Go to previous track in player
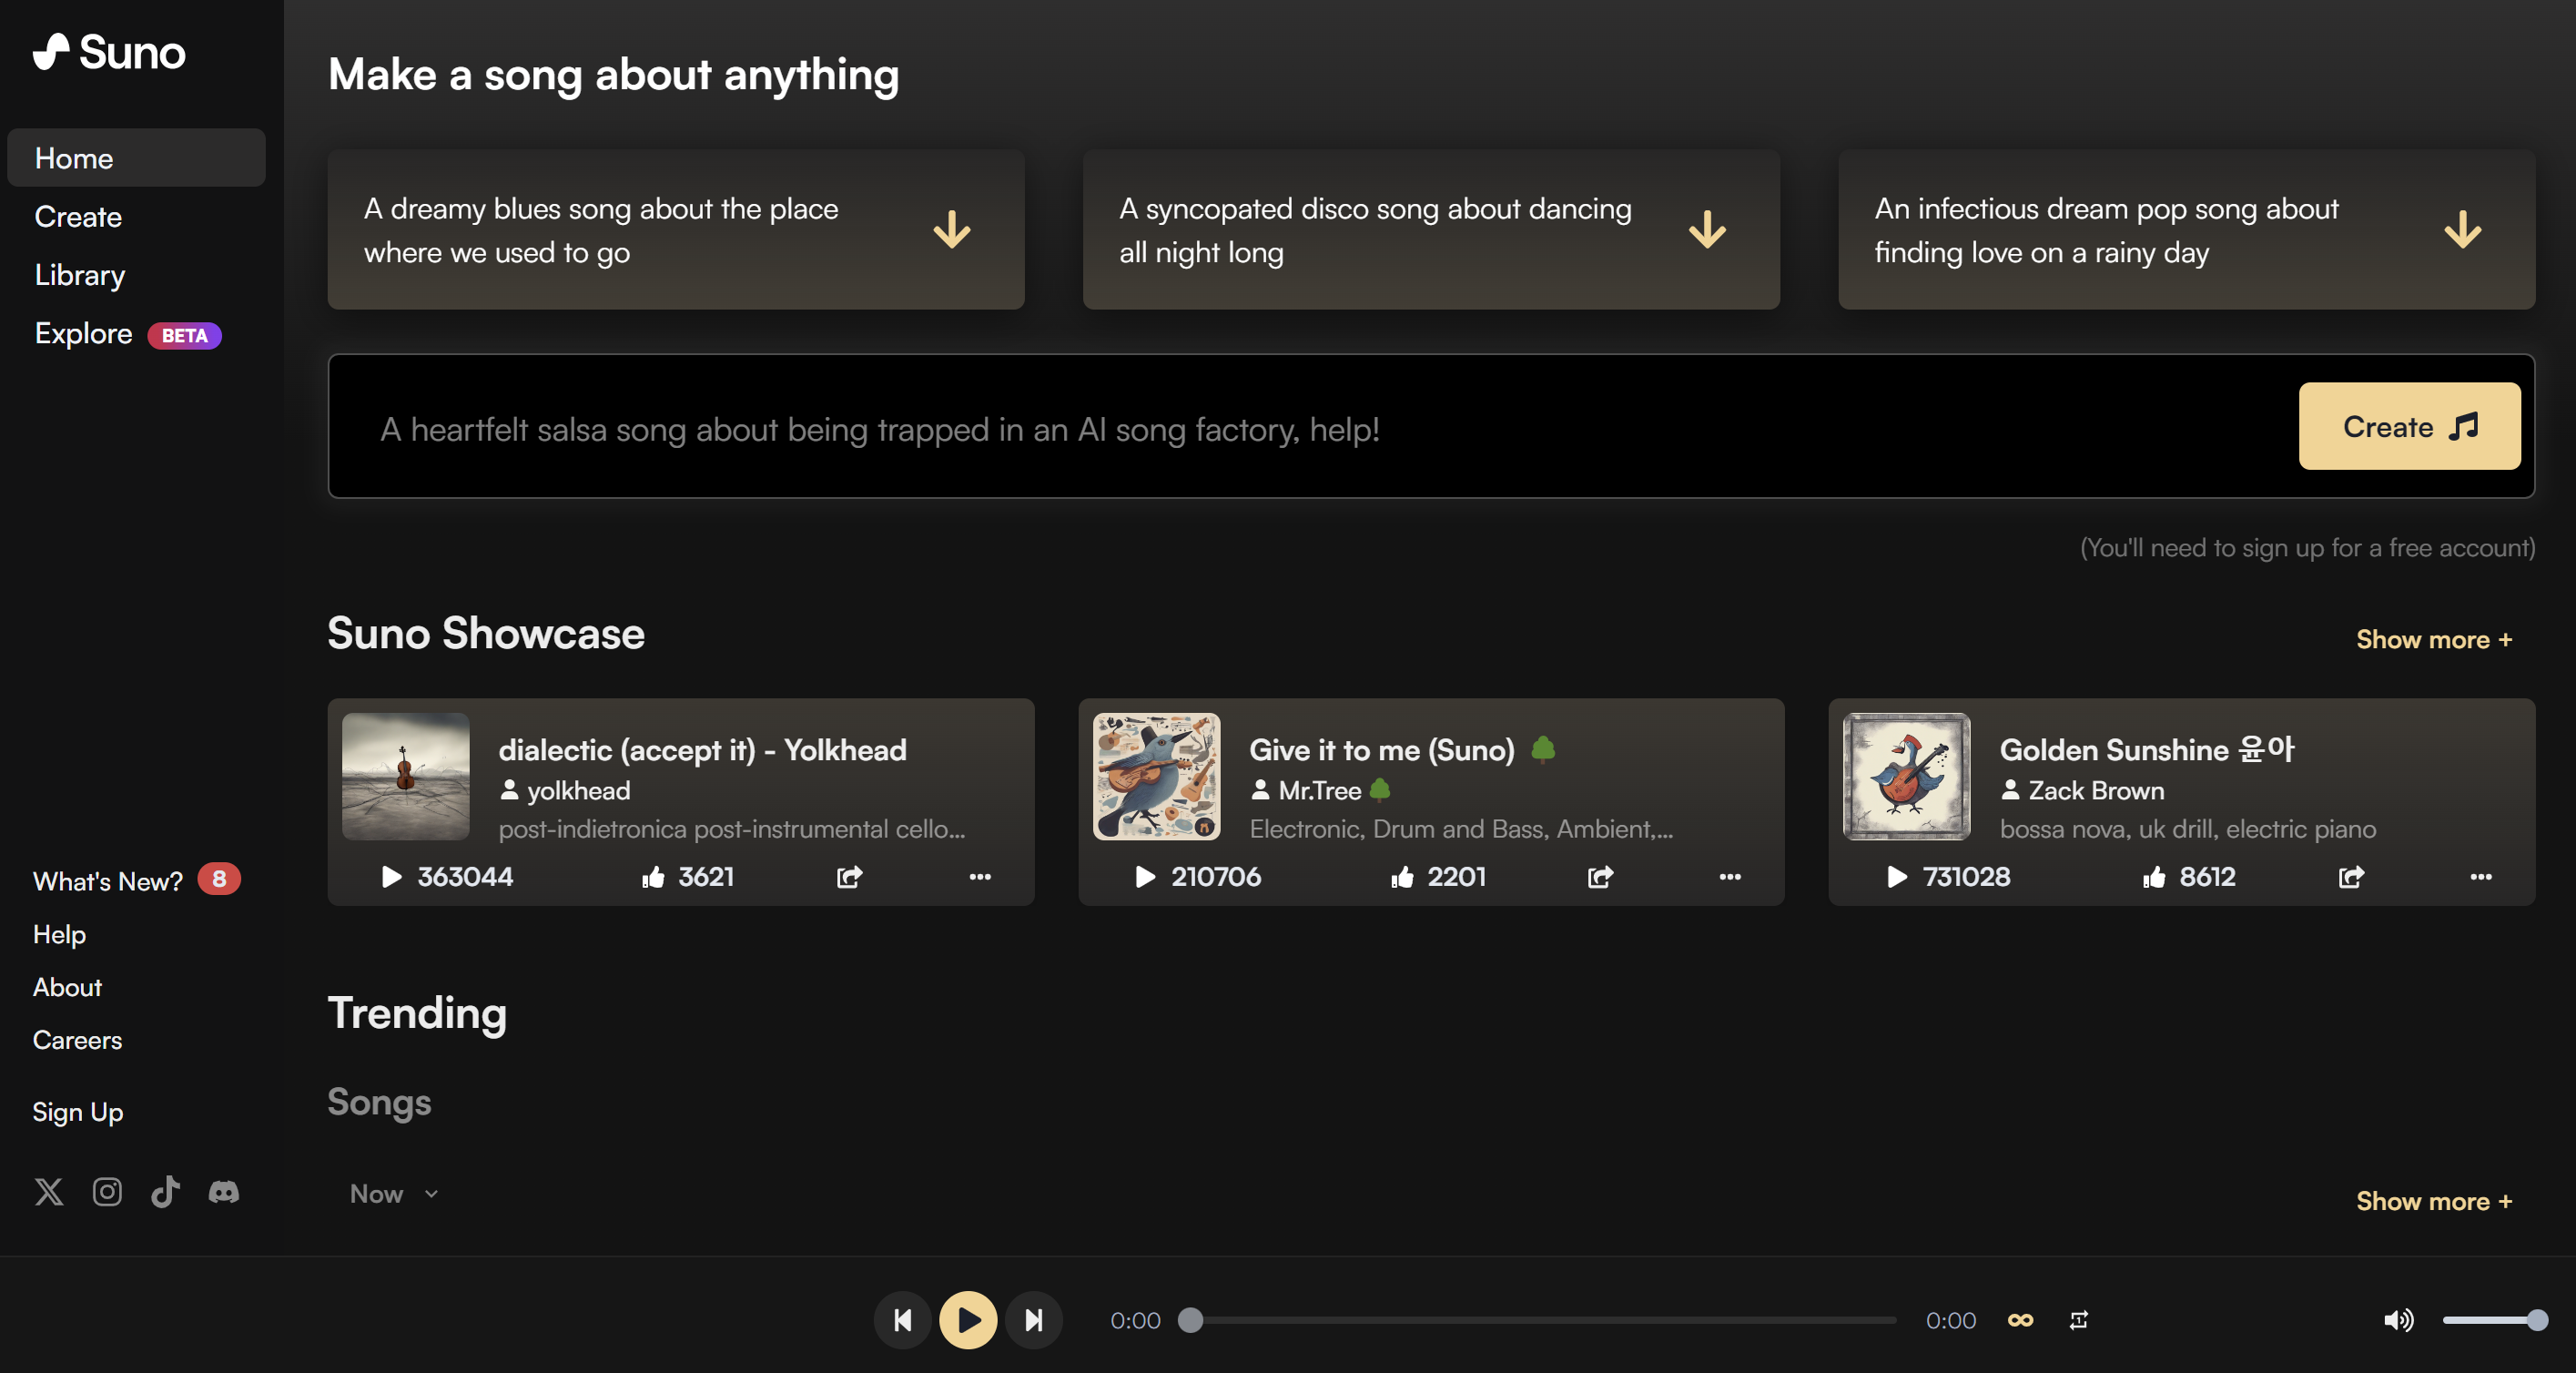 902,1320
